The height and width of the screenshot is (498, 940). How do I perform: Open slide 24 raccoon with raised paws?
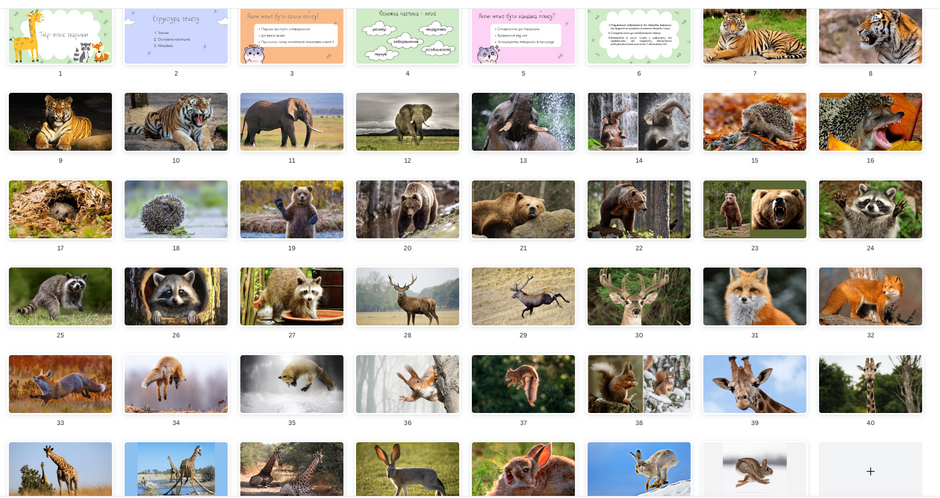[x=870, y=209]
